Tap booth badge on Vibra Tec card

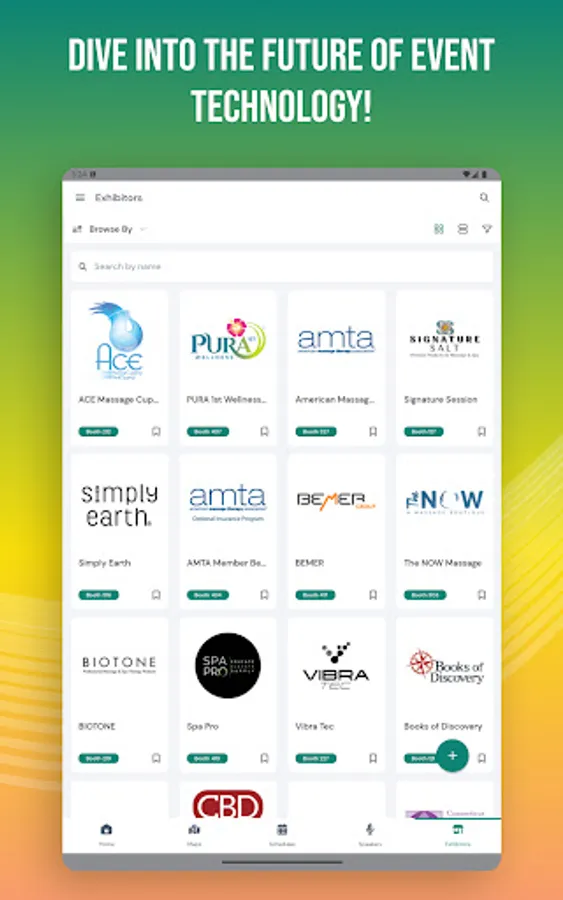pos(316,758)
